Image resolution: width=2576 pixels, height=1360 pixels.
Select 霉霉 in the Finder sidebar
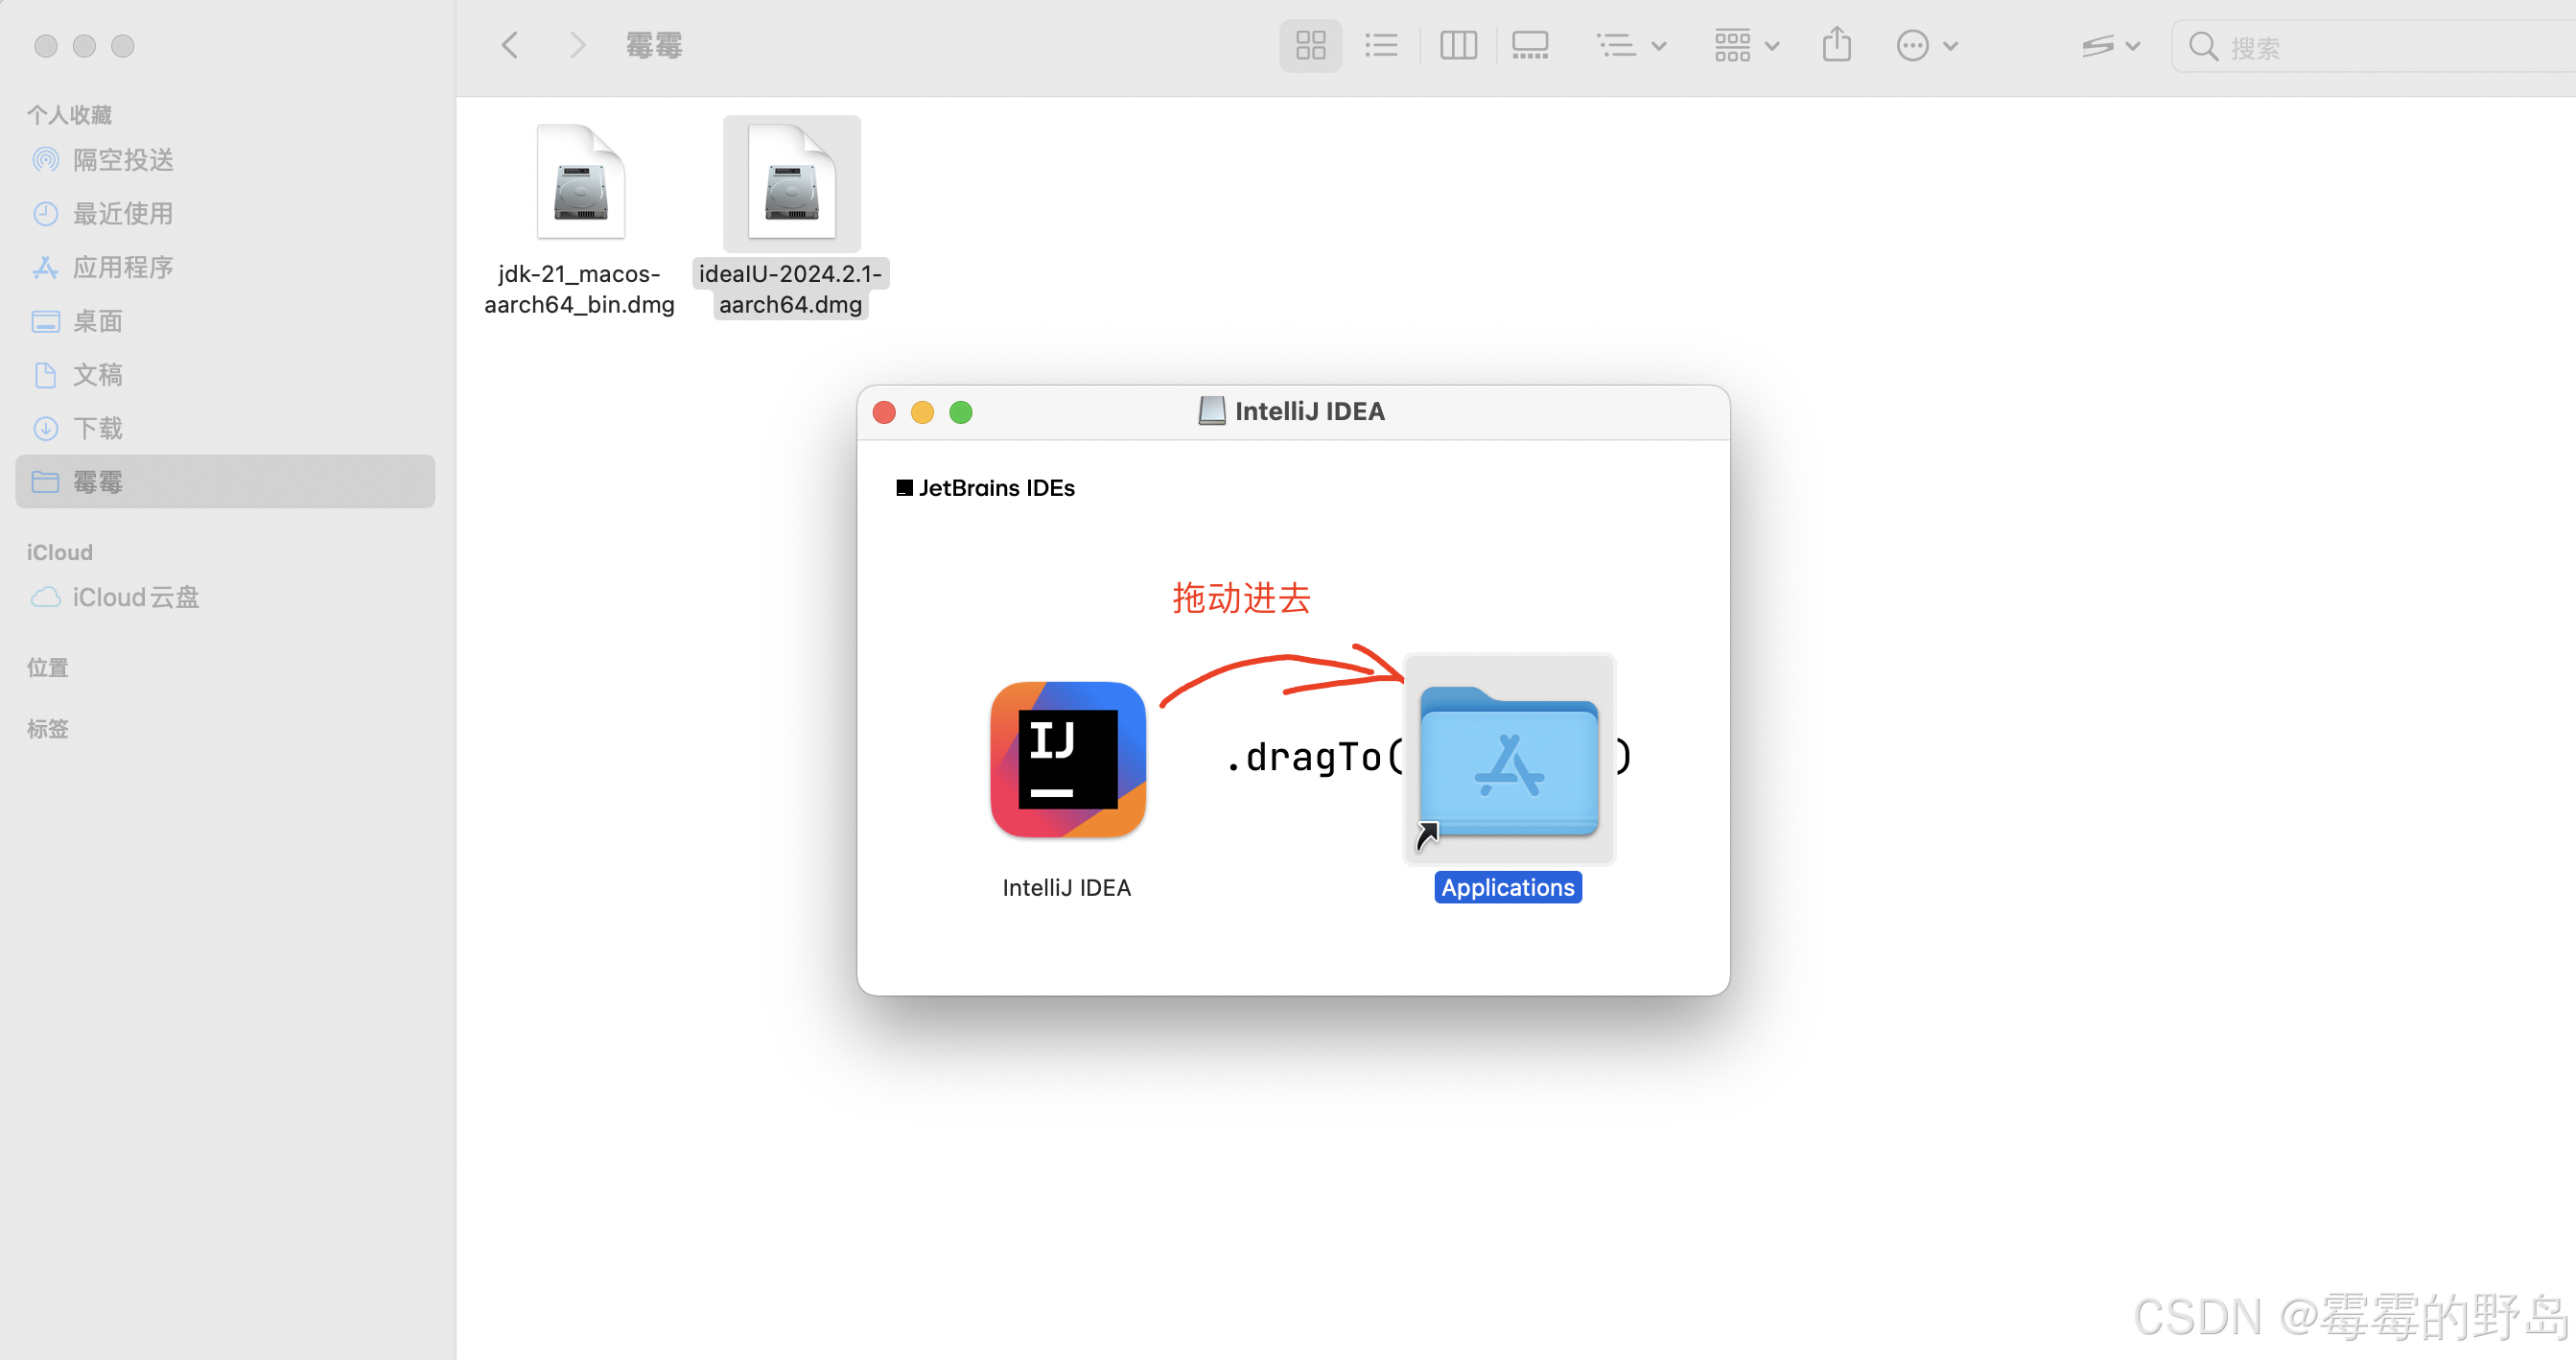click(98, 481)
